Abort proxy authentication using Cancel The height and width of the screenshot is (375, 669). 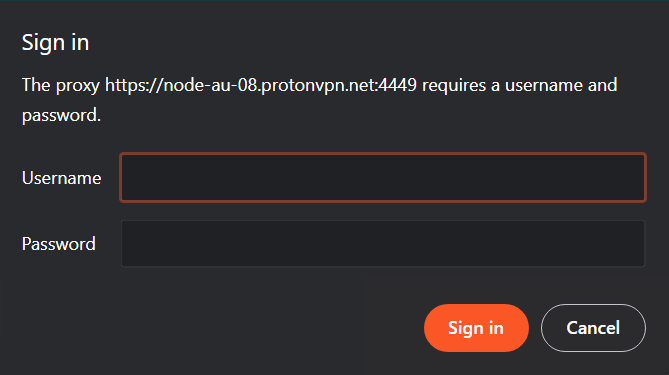pos(593,328)
